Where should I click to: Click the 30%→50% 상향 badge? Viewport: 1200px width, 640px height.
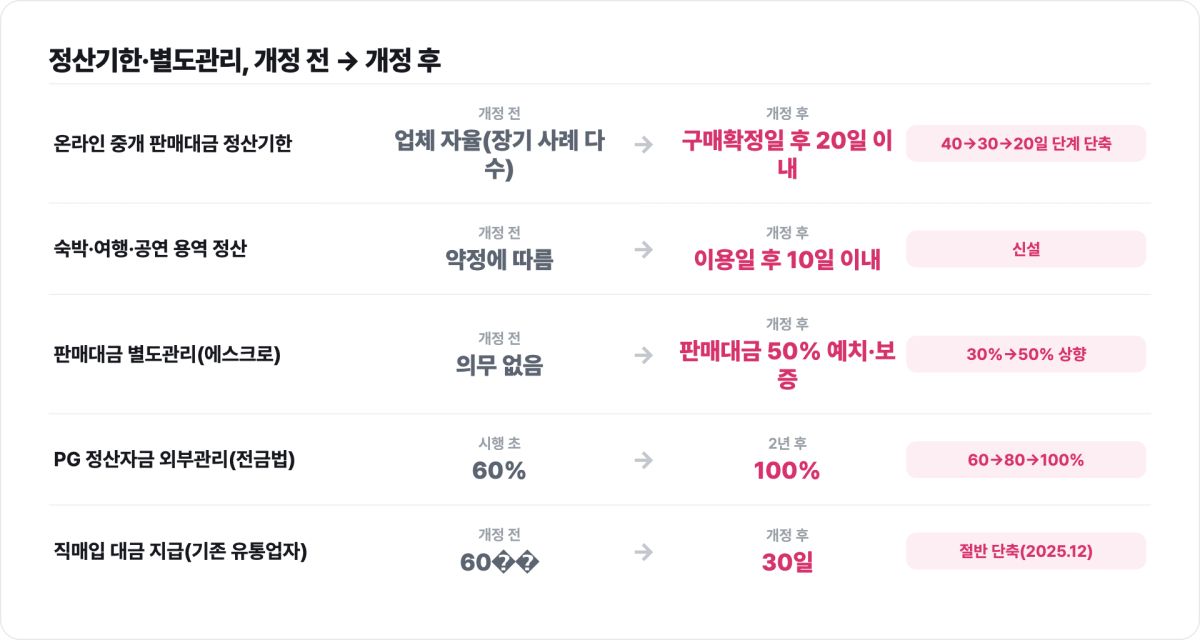pos(1026,354)
